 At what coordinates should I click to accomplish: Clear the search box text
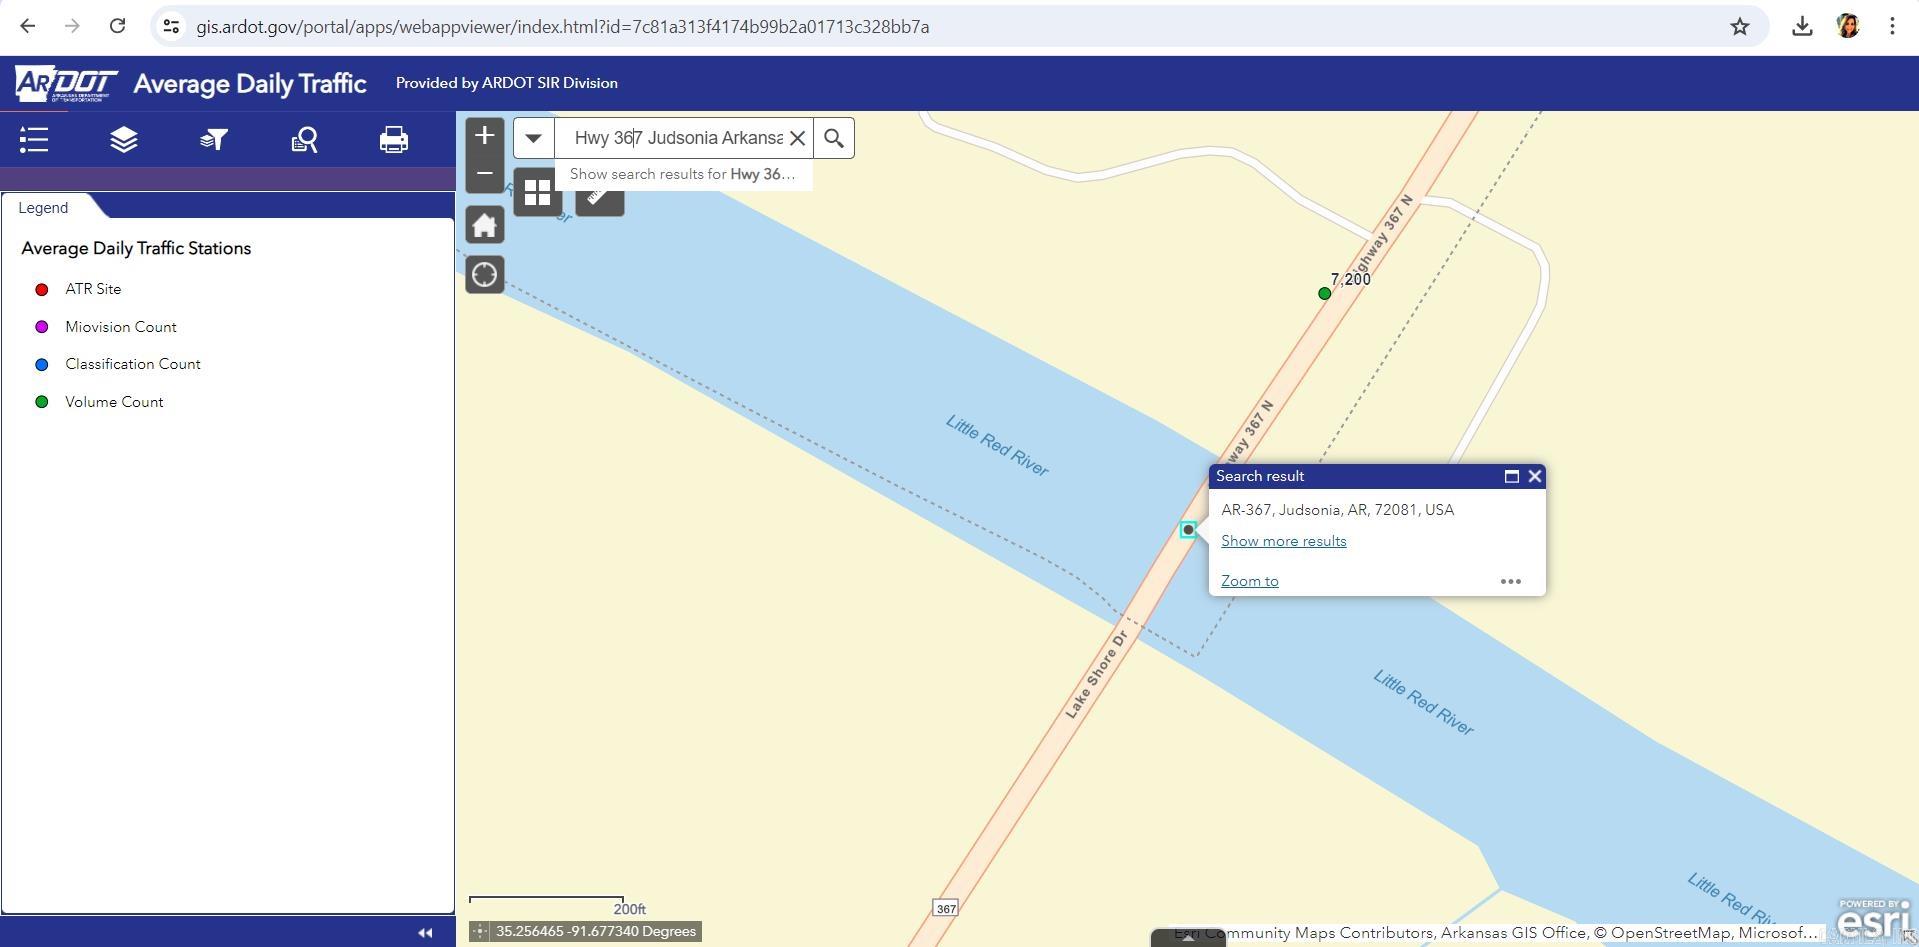[798, 138]
